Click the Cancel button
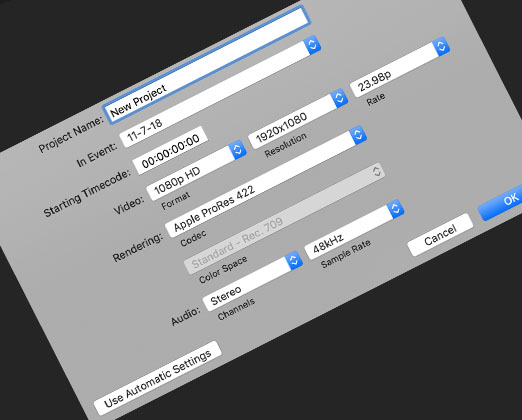Image resolution: width=522 pixels, height=420 pixels. (440, 235)
